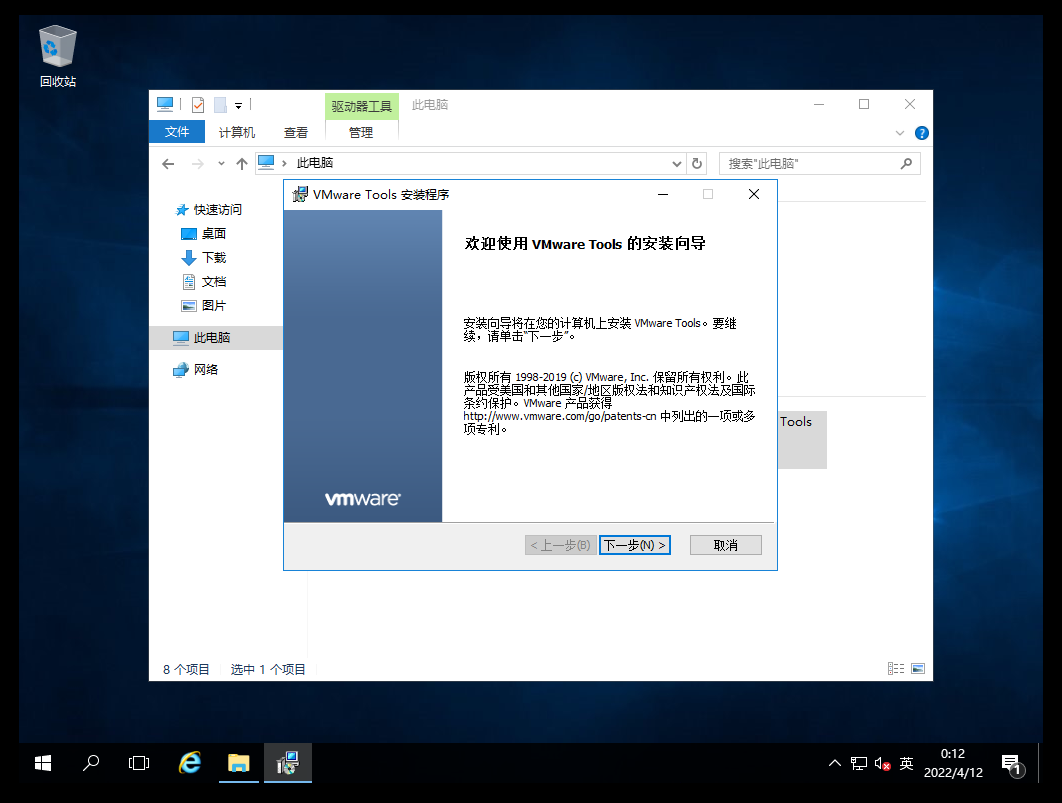Viewport: 1062px width, 803px height.
Task: Switch to the 计算机 ribbon tab
Action: point(236,132)
